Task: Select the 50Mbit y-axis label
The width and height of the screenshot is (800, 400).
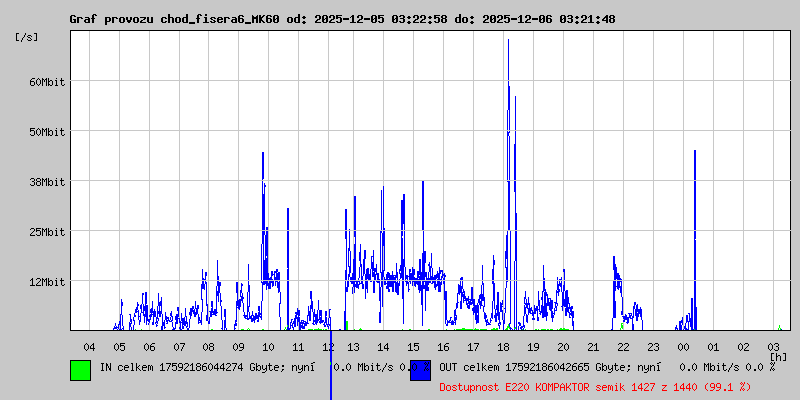Action: click(x=47, y=132)
